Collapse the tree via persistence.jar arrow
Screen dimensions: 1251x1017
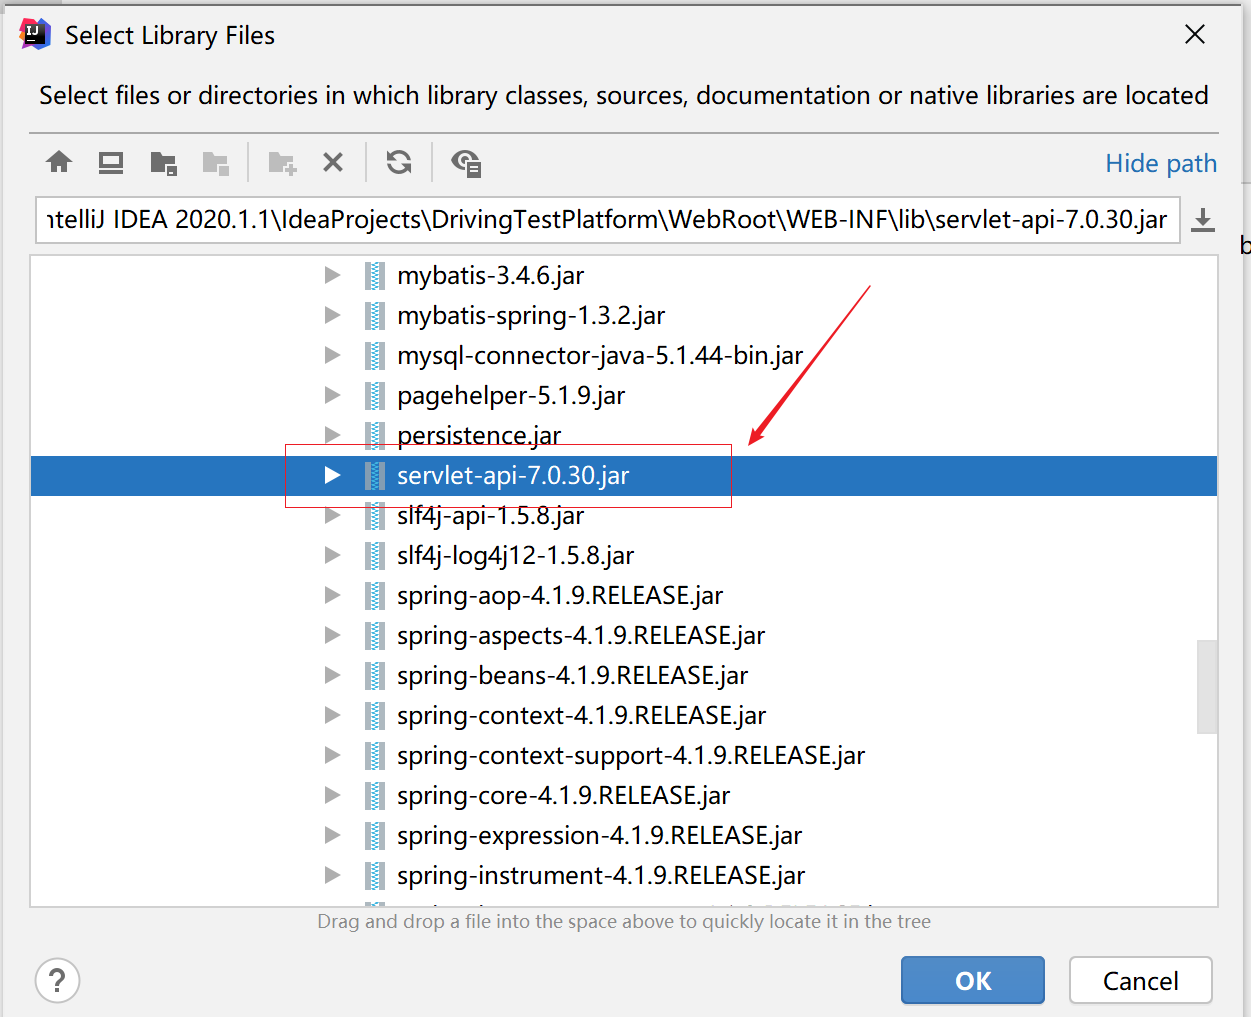click(332, 435)
